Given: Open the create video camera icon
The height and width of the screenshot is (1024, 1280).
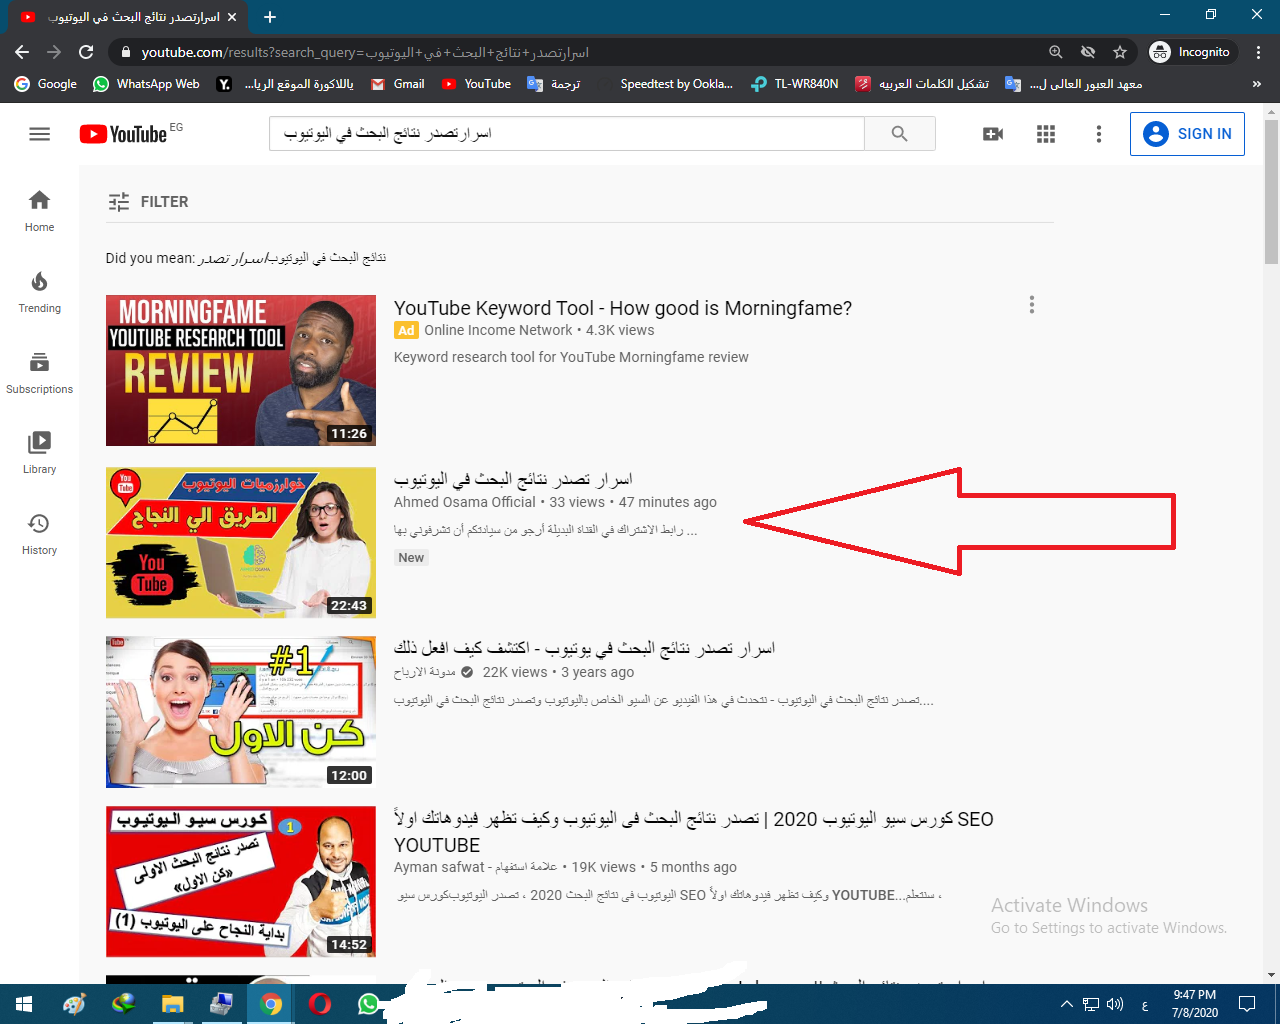Looking at the screenshot, I should pos(993,134).
